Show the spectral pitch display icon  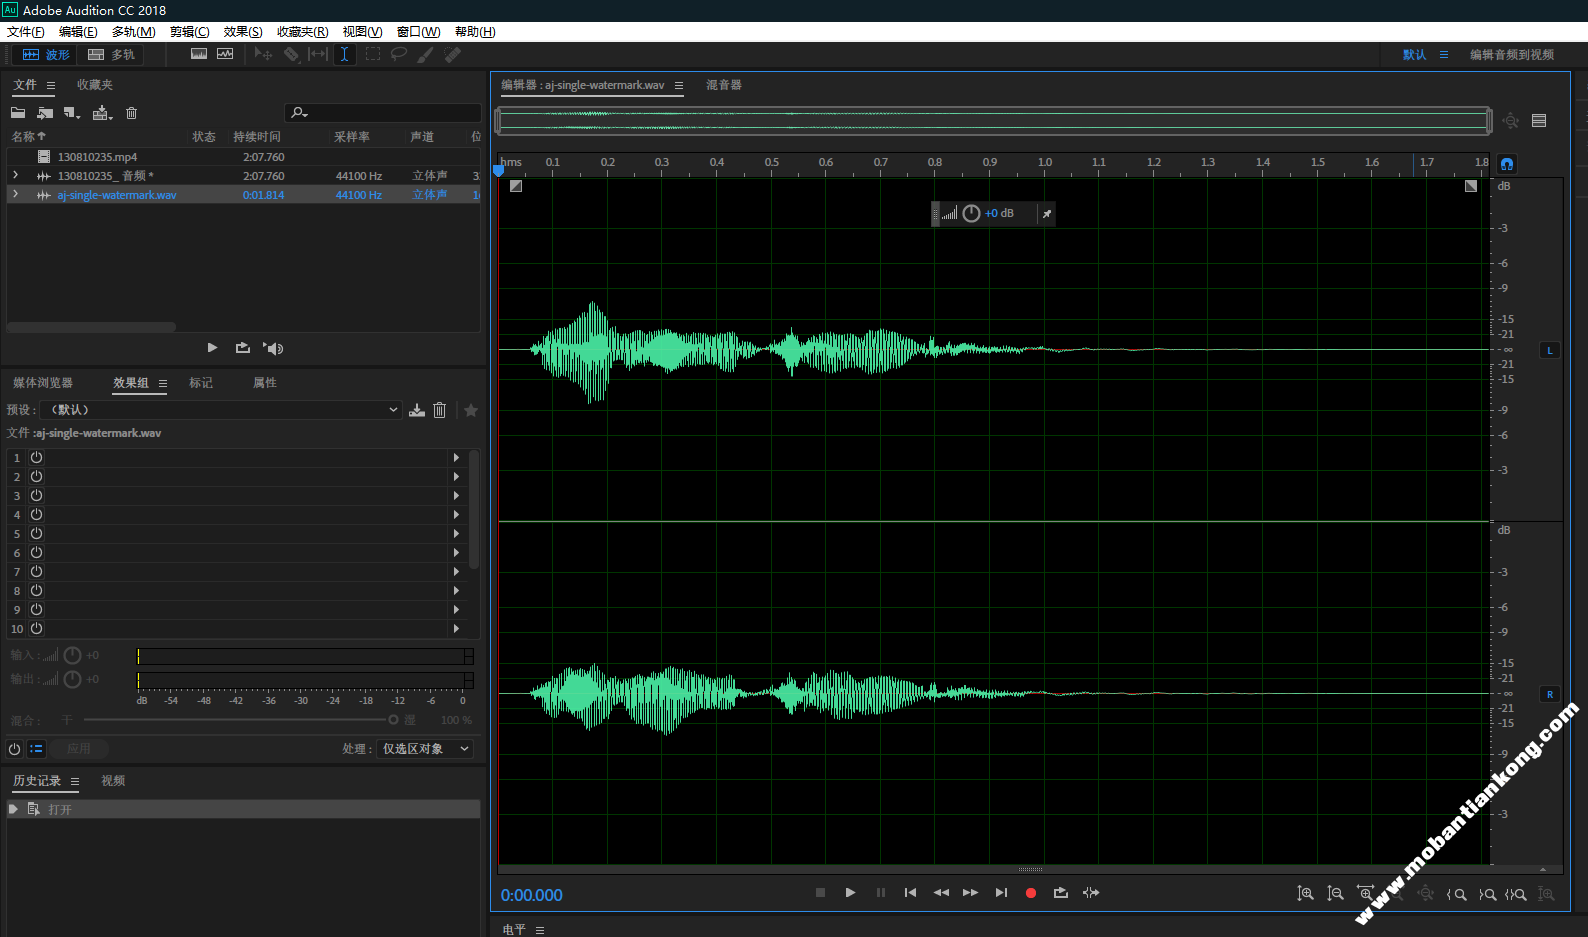coord(225,54)
